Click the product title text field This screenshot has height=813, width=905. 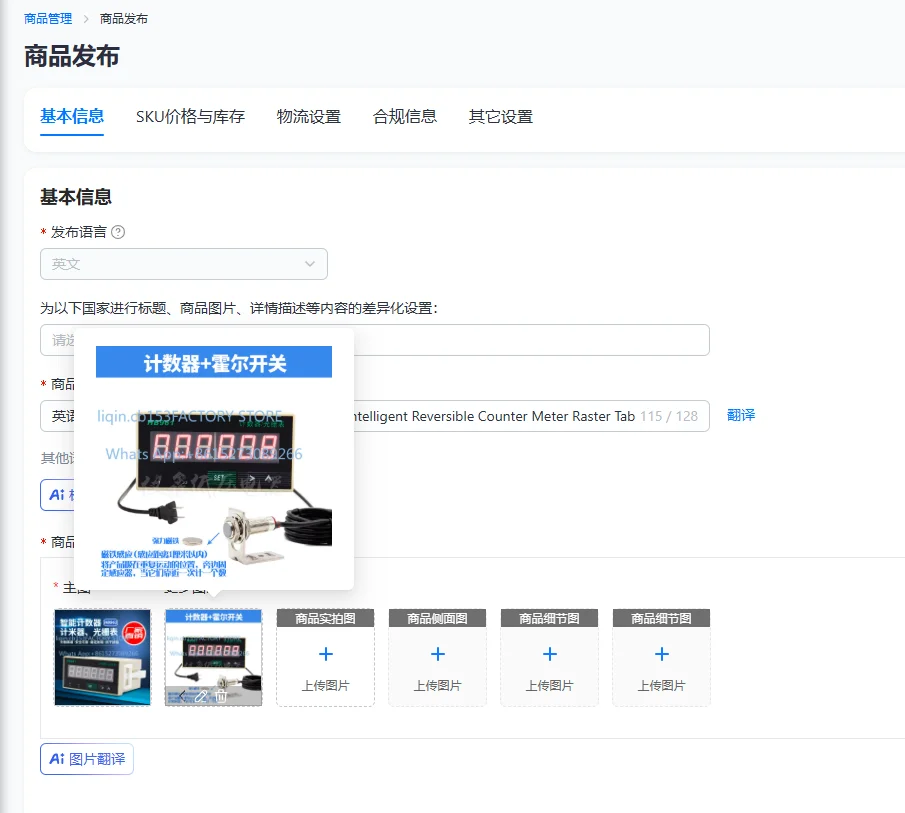pyautogui.click(x=375, y=416)
